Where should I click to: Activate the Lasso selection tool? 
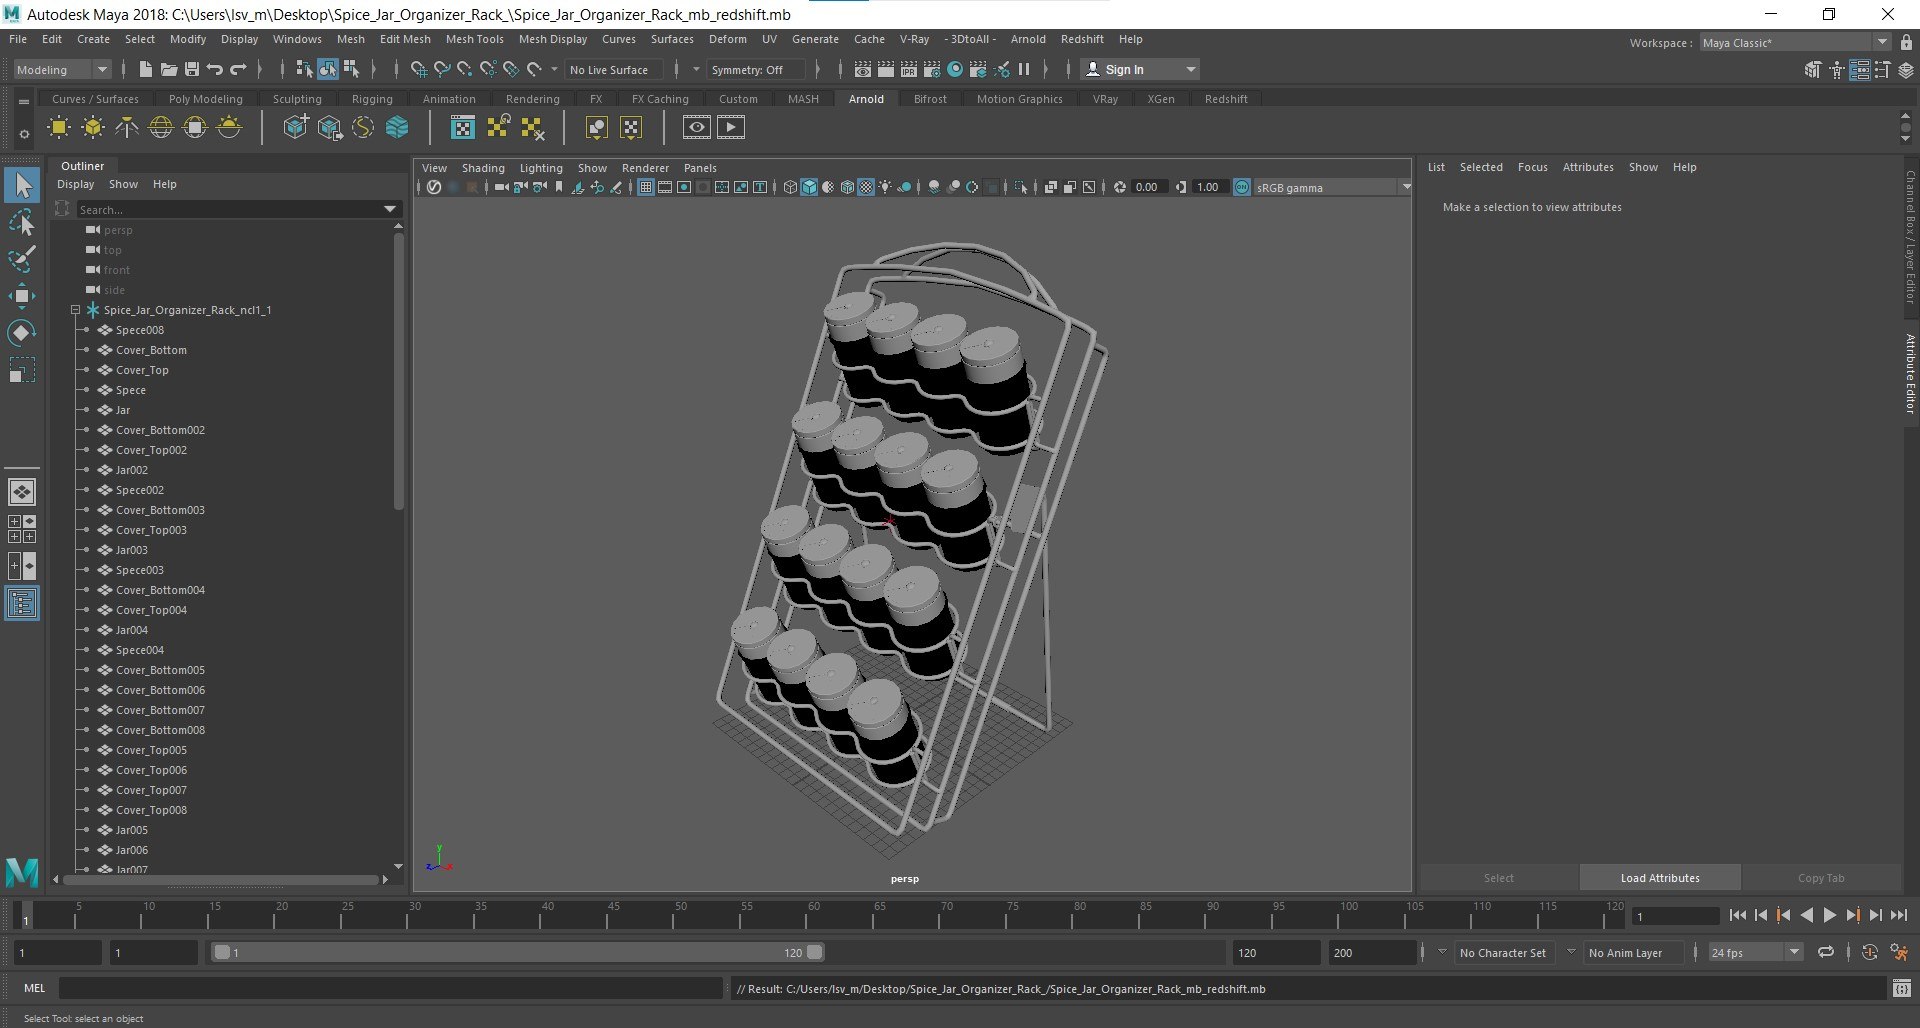[22, 222]
